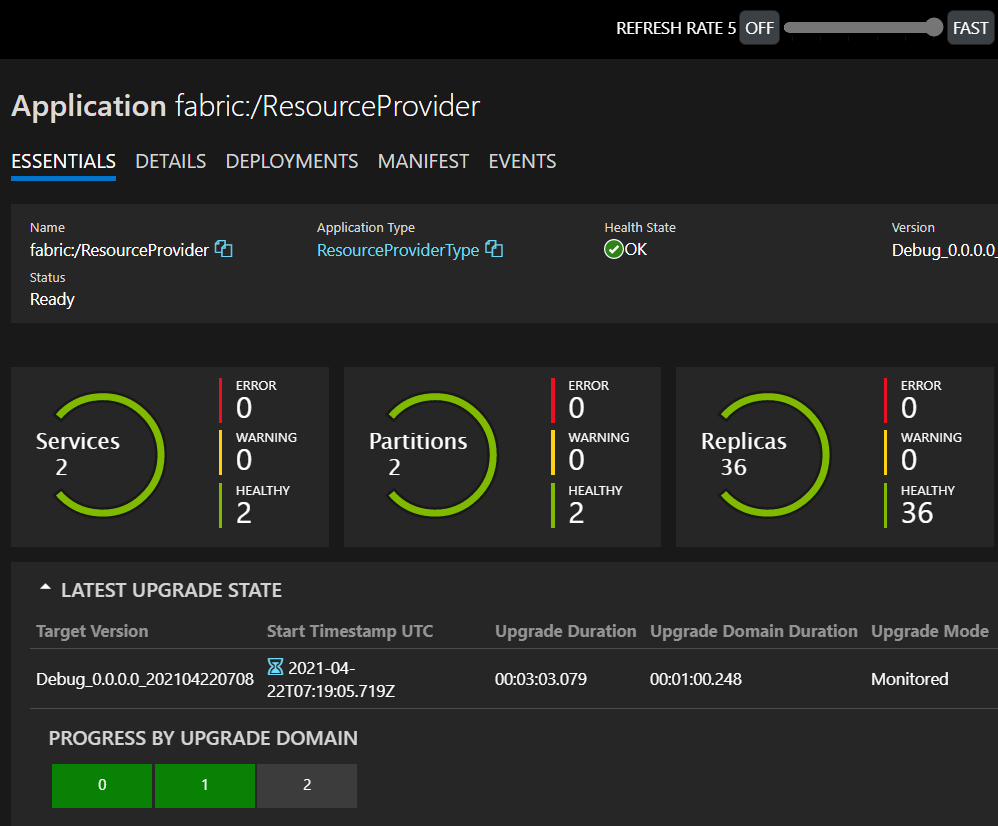Click the Replicas healthy count 36

917,513
